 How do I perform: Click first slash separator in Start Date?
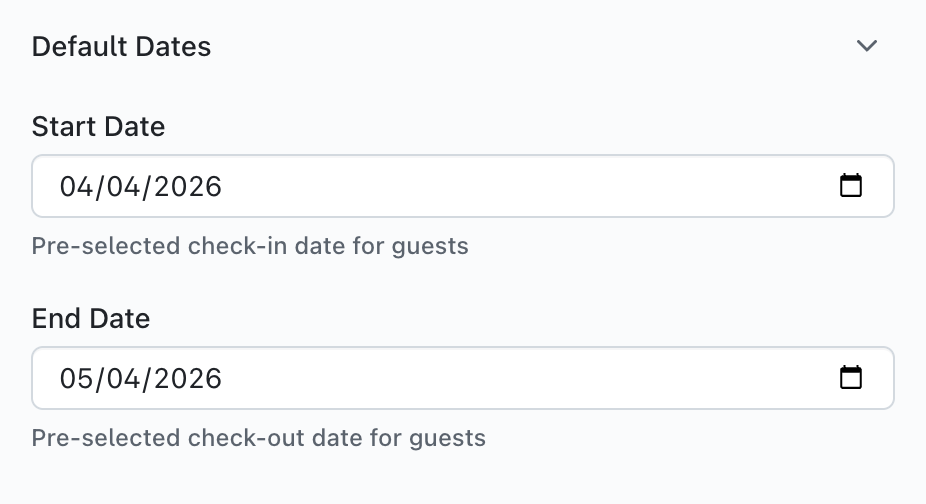coord(98,186)
